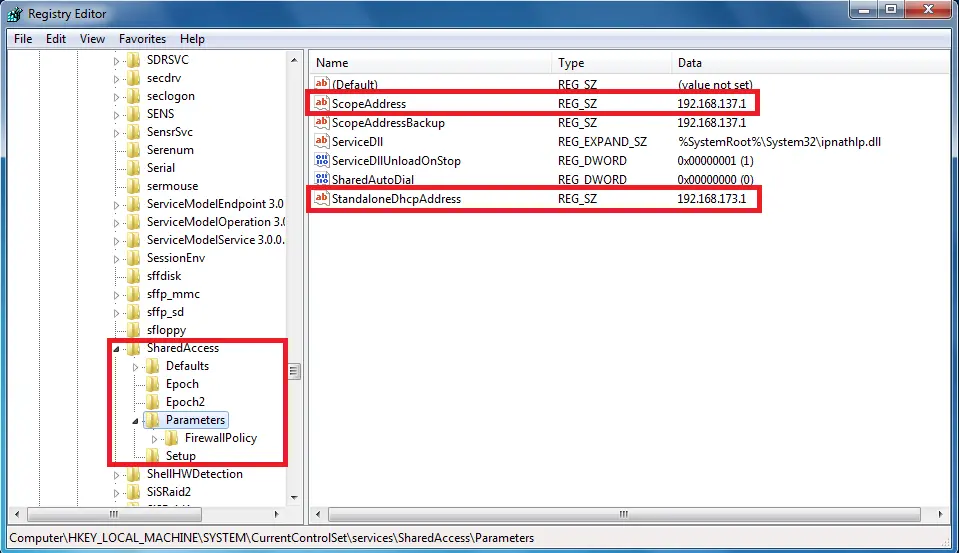Viewport: 959px width, 553px height.
Task: Select the ServiceModelOperation key label
Action: coord(216,221)
